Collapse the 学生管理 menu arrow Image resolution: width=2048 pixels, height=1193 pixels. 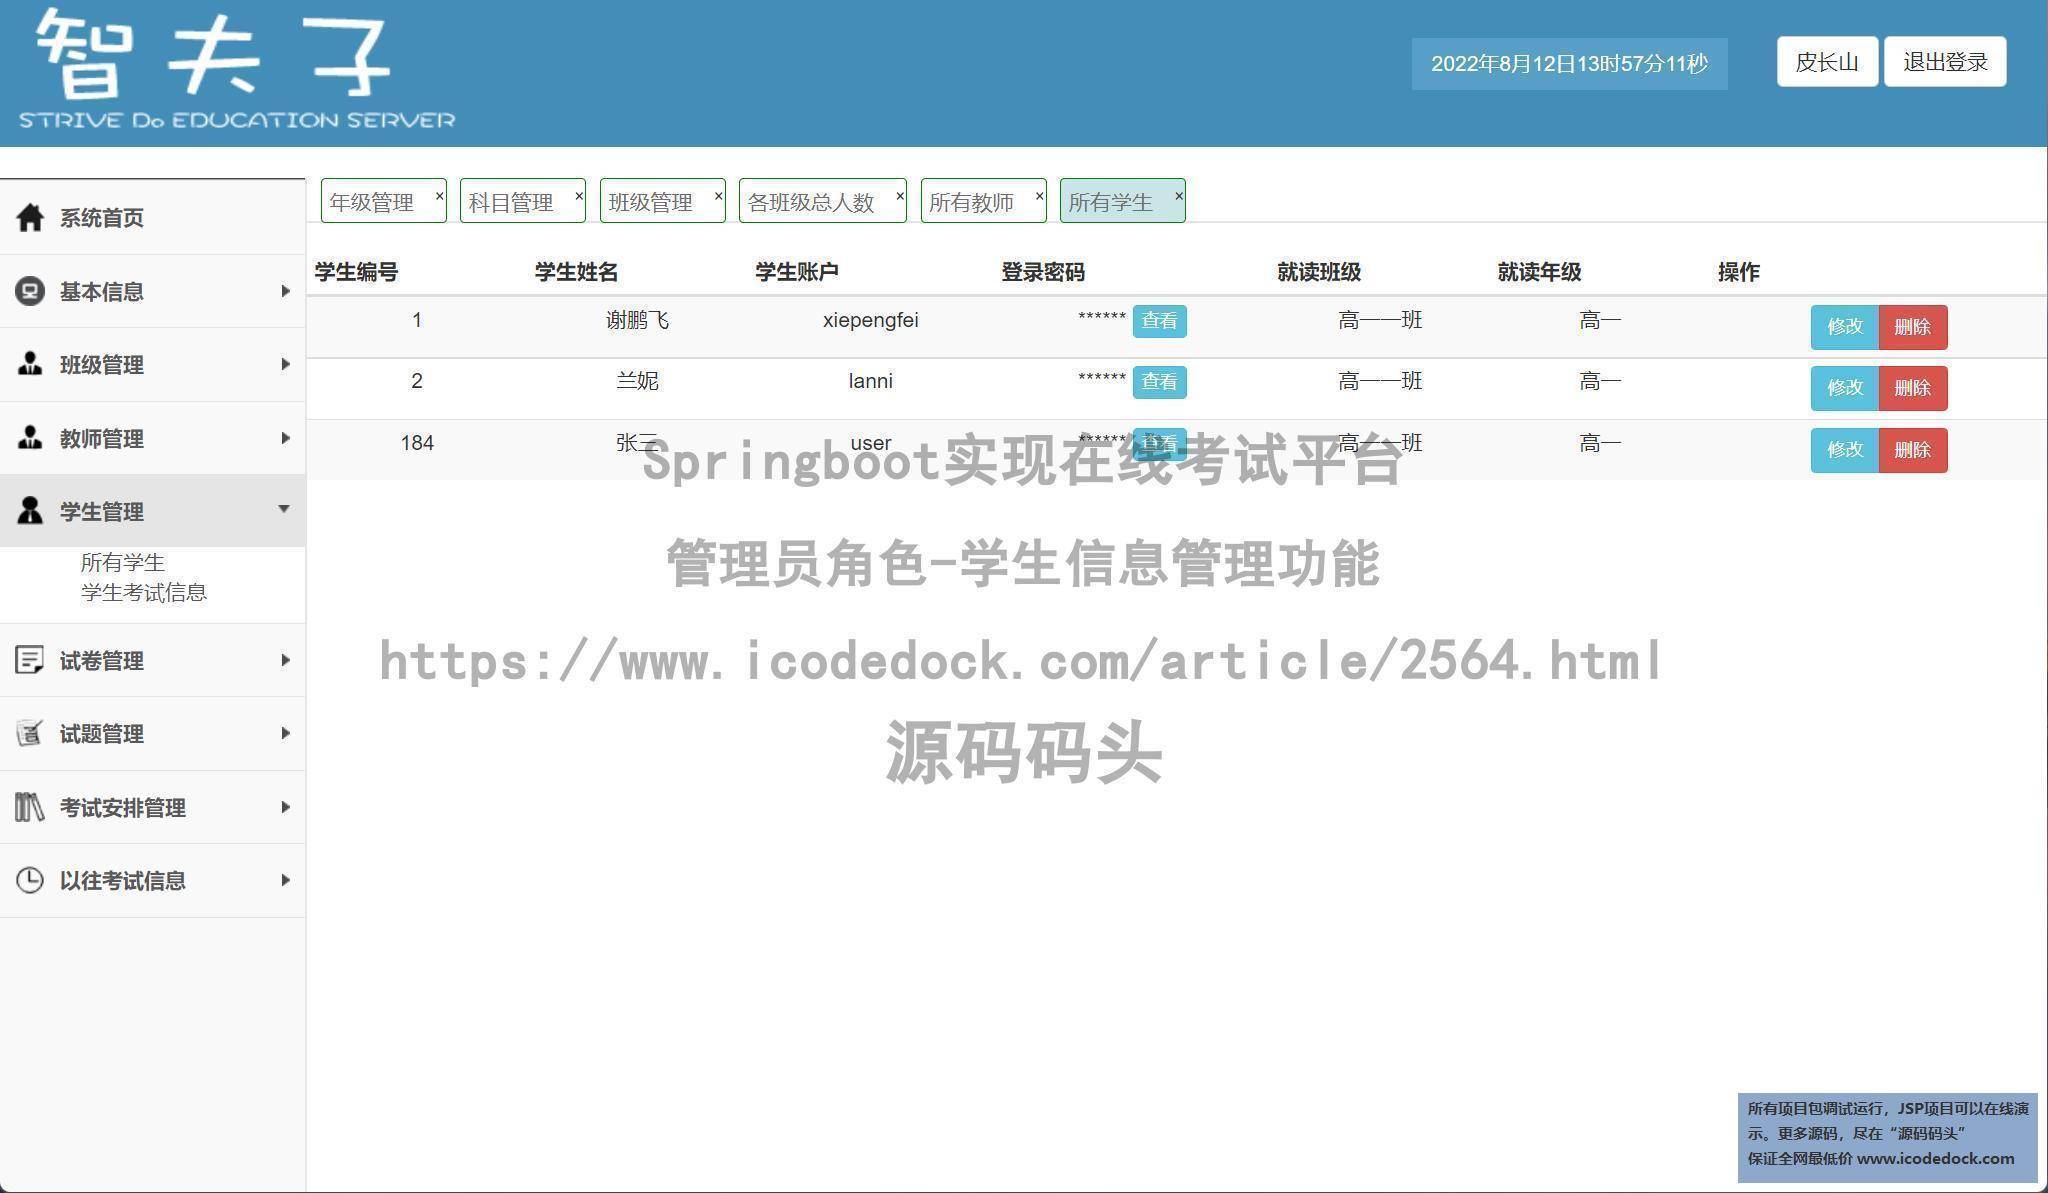tap(284, 509)
